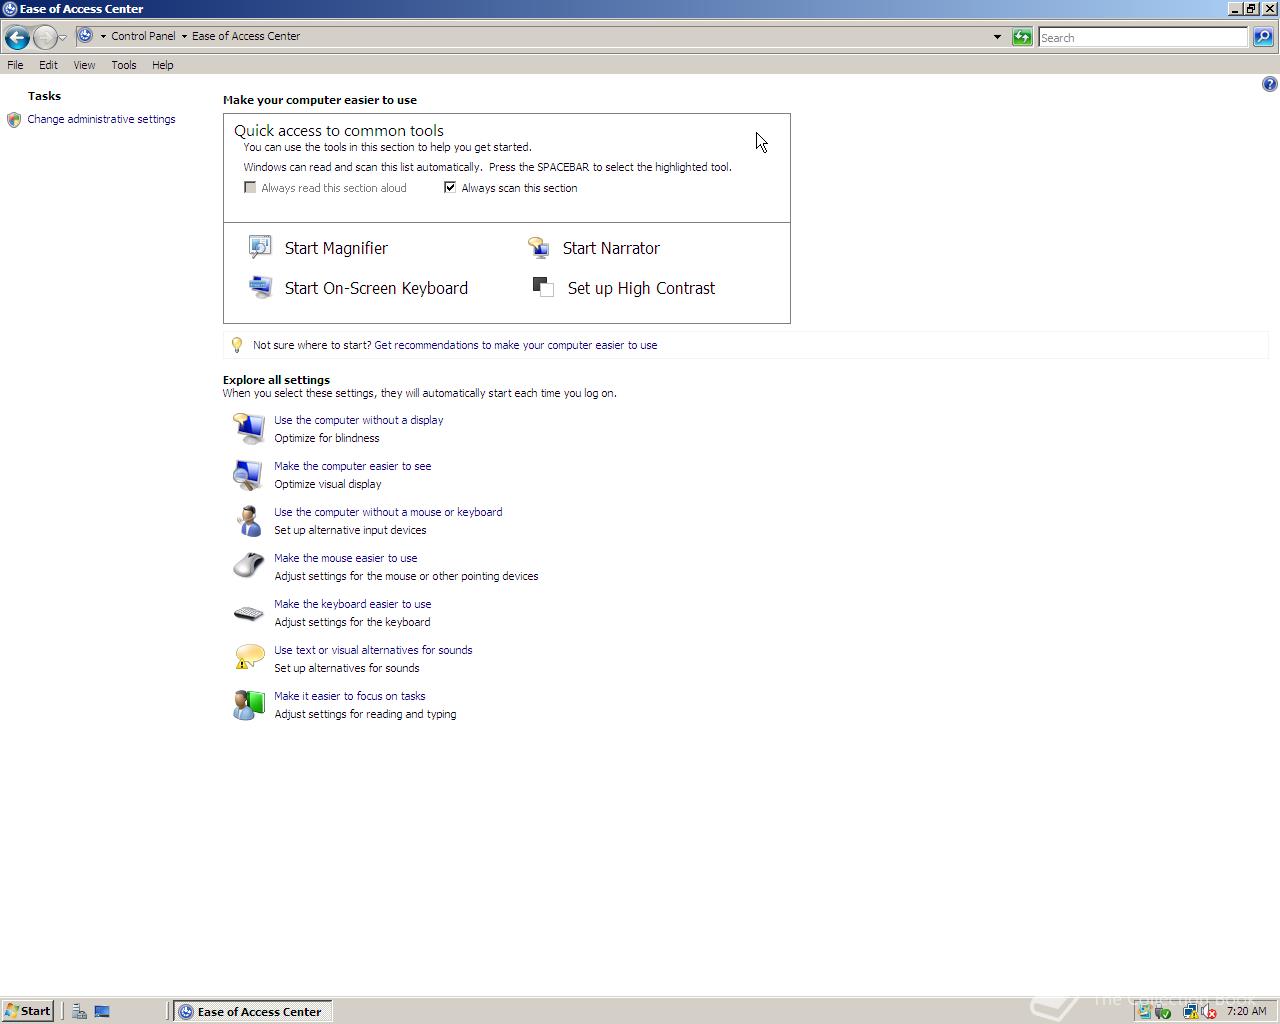Open the Help menu
Viewport: 1280px width, 1024px height.
click(x=162, y=65)
